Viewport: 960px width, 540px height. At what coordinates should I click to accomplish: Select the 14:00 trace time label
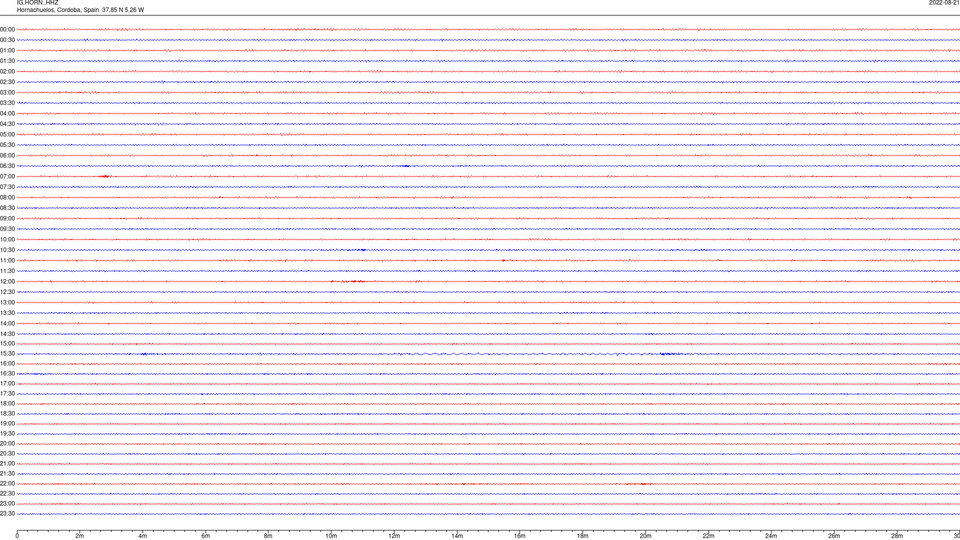7,323
